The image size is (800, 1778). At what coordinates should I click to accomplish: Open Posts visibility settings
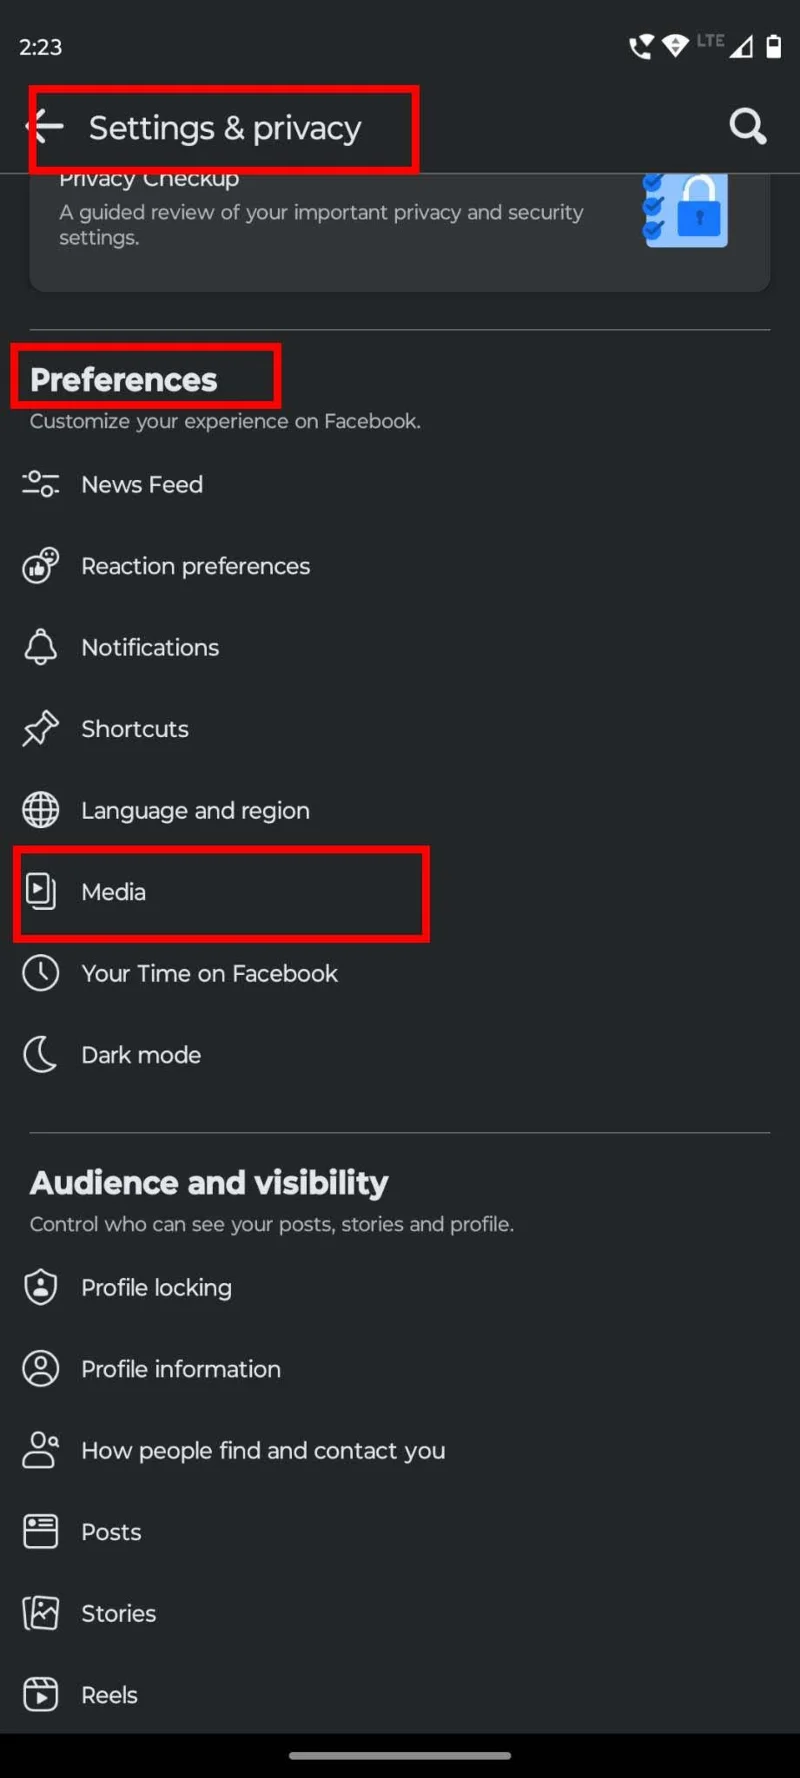111,1532
